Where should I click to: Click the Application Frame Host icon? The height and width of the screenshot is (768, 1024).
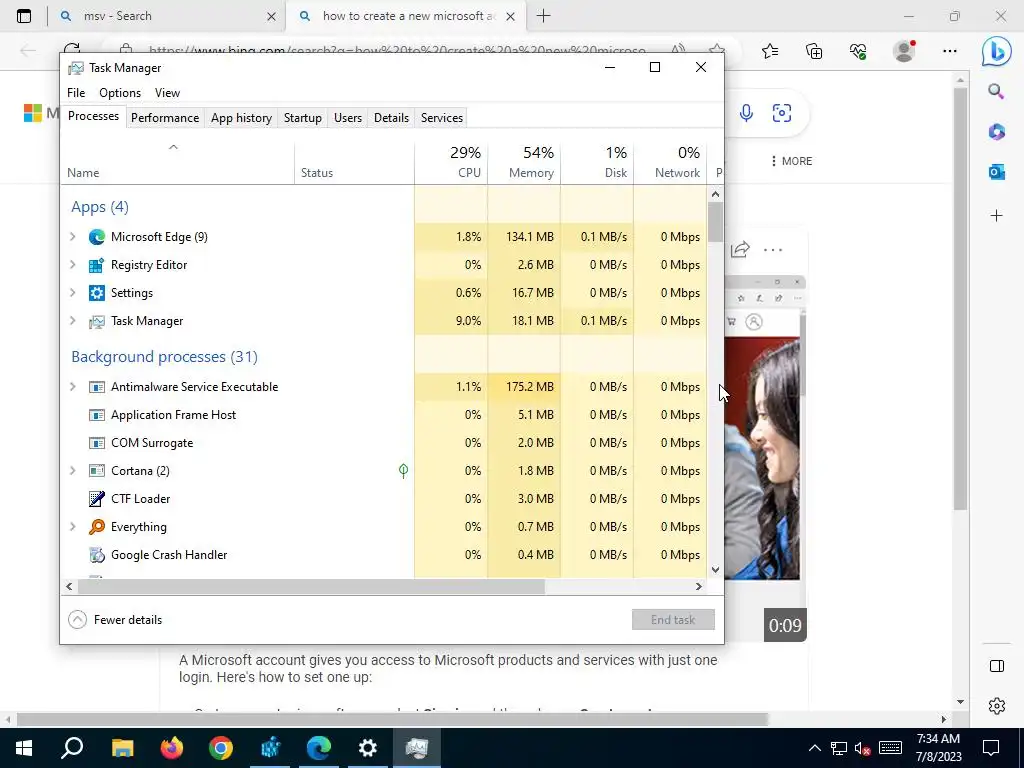tap(97, 415)
